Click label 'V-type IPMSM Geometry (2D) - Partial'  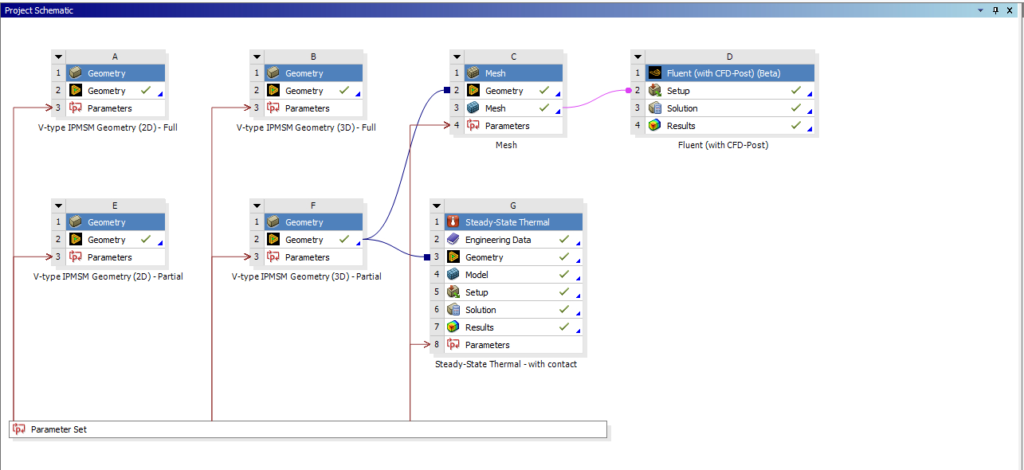click(x=108, y=276)
